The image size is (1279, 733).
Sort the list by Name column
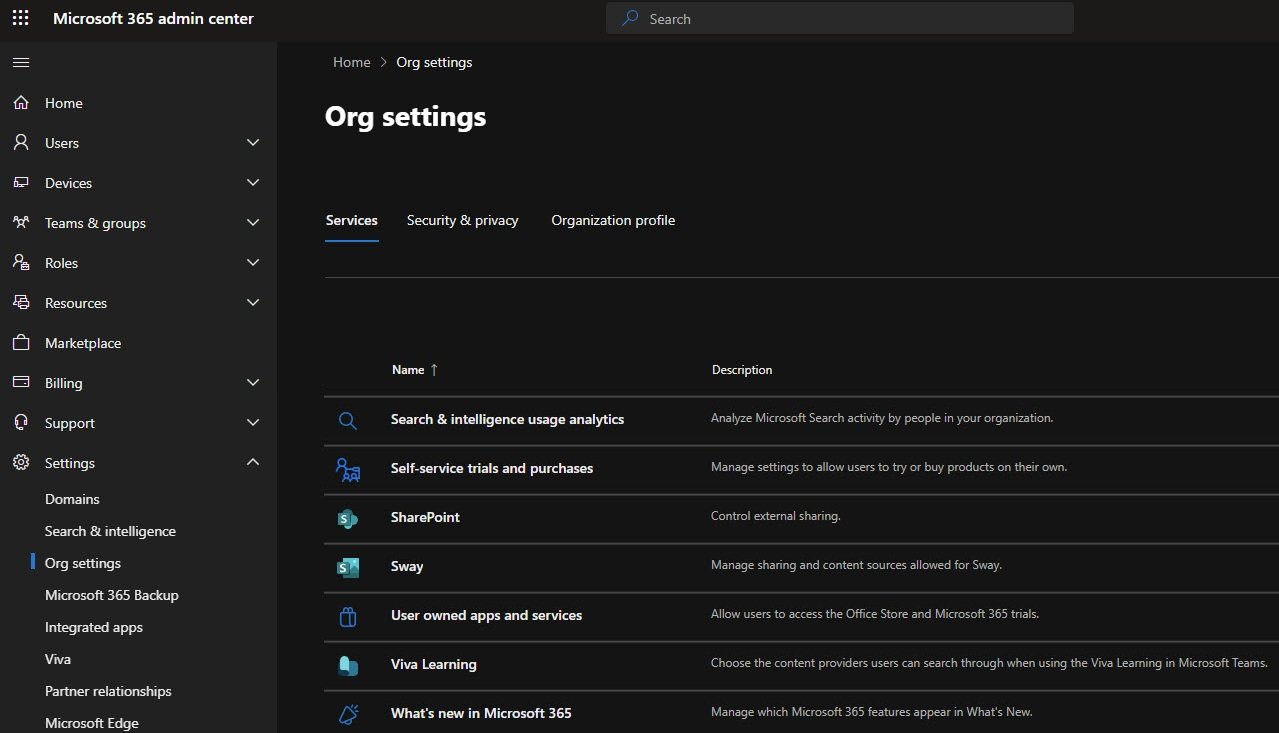(408, 370)
